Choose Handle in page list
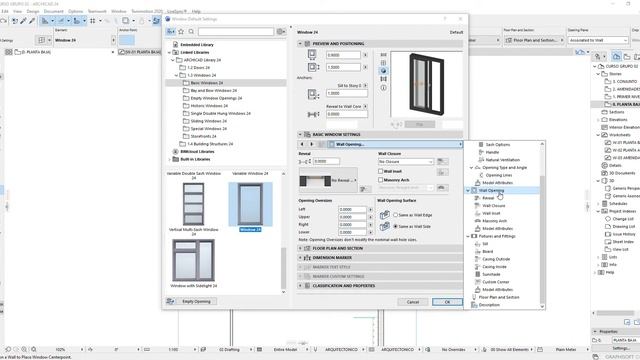This screenshot has height=360, width=640. click(x=492, y=152)
